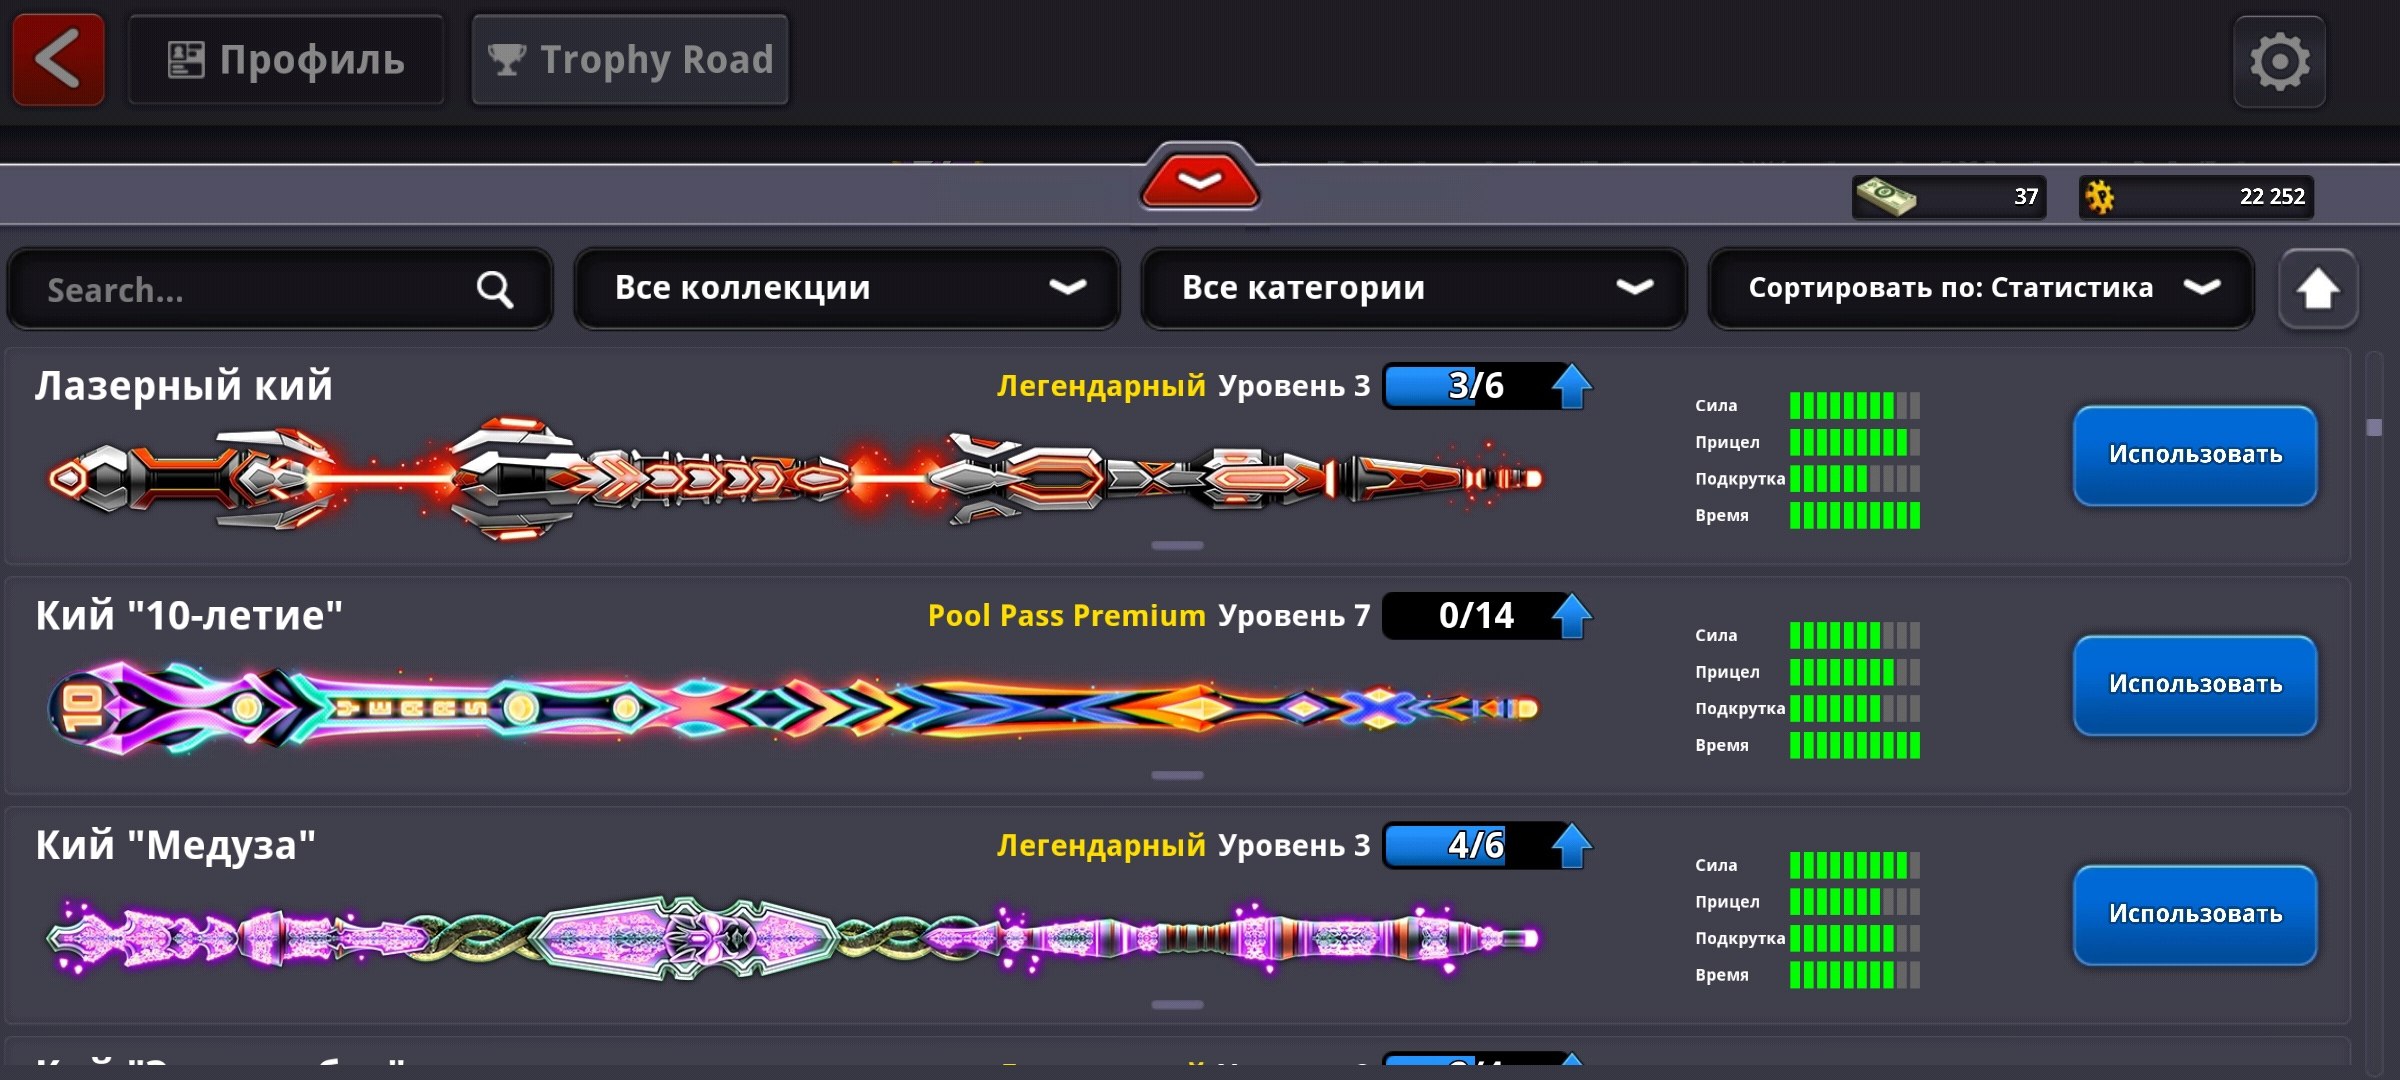The width and height of the screenshot is (2400, 1080).
Task: Click into the Search field
Action: 280,290
